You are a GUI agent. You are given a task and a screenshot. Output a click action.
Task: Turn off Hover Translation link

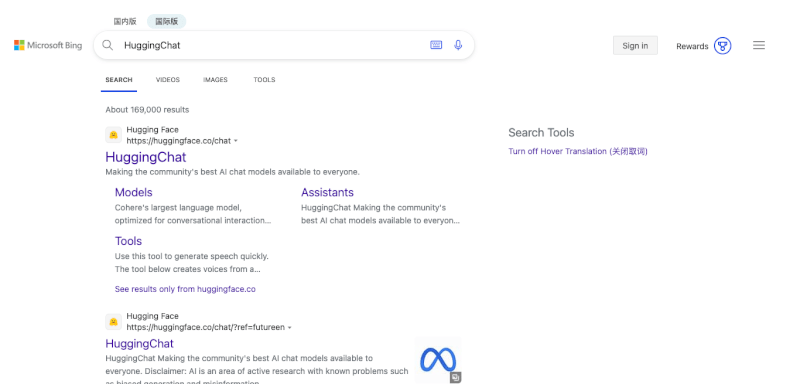(578, 151)
